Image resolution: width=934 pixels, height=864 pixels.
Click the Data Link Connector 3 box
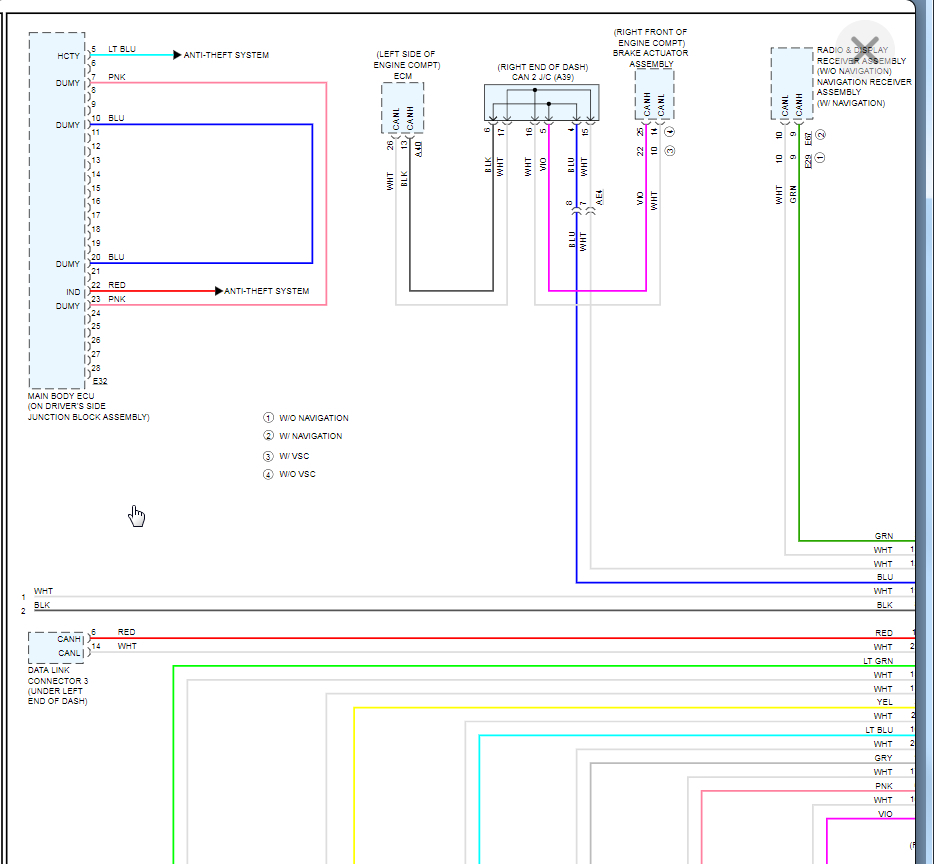(x=57, y=647)
